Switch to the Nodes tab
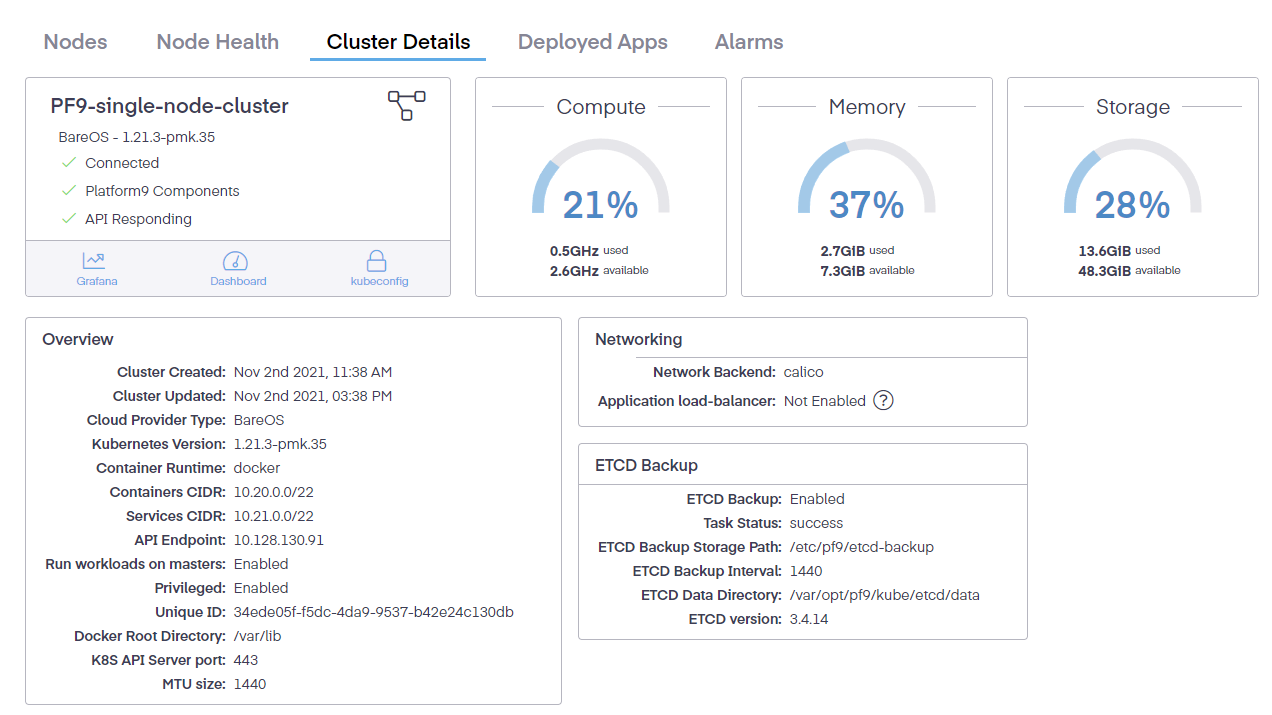This screenshot has width=1272, height=715. tap(75, 42)
